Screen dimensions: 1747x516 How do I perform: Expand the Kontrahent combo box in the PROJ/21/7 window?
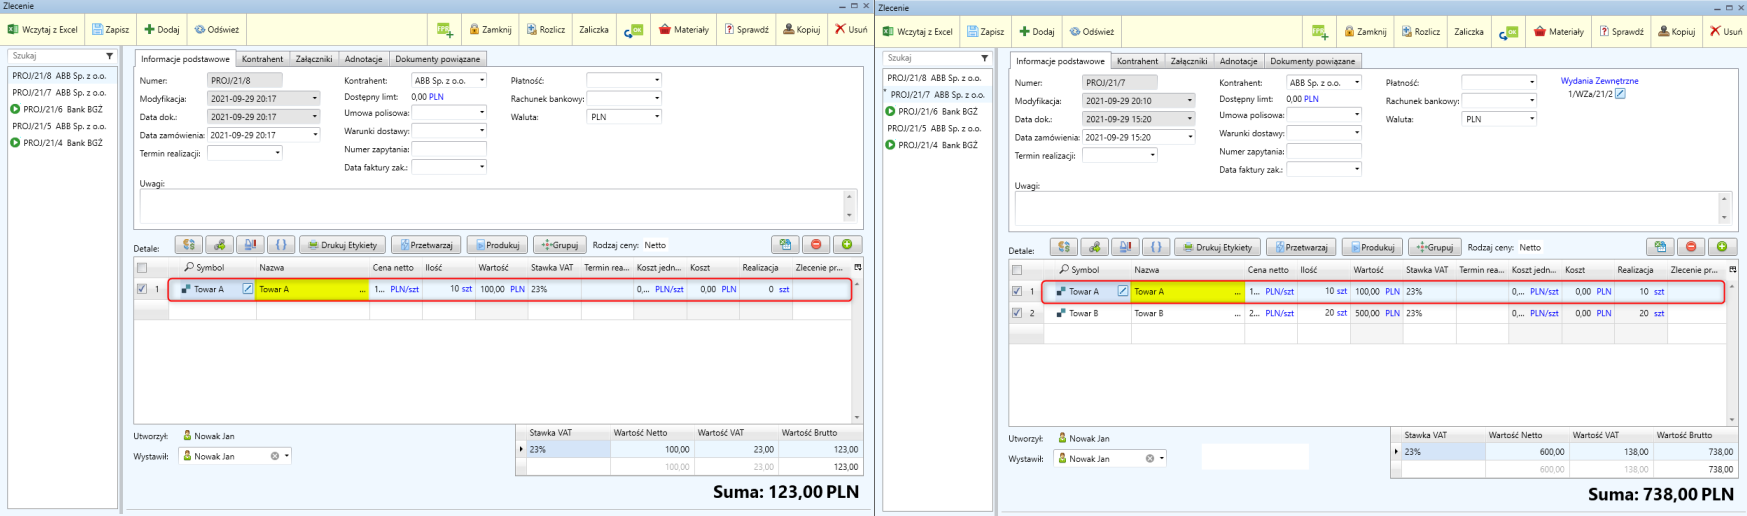pyautogui.click(x=1356, y=83)
